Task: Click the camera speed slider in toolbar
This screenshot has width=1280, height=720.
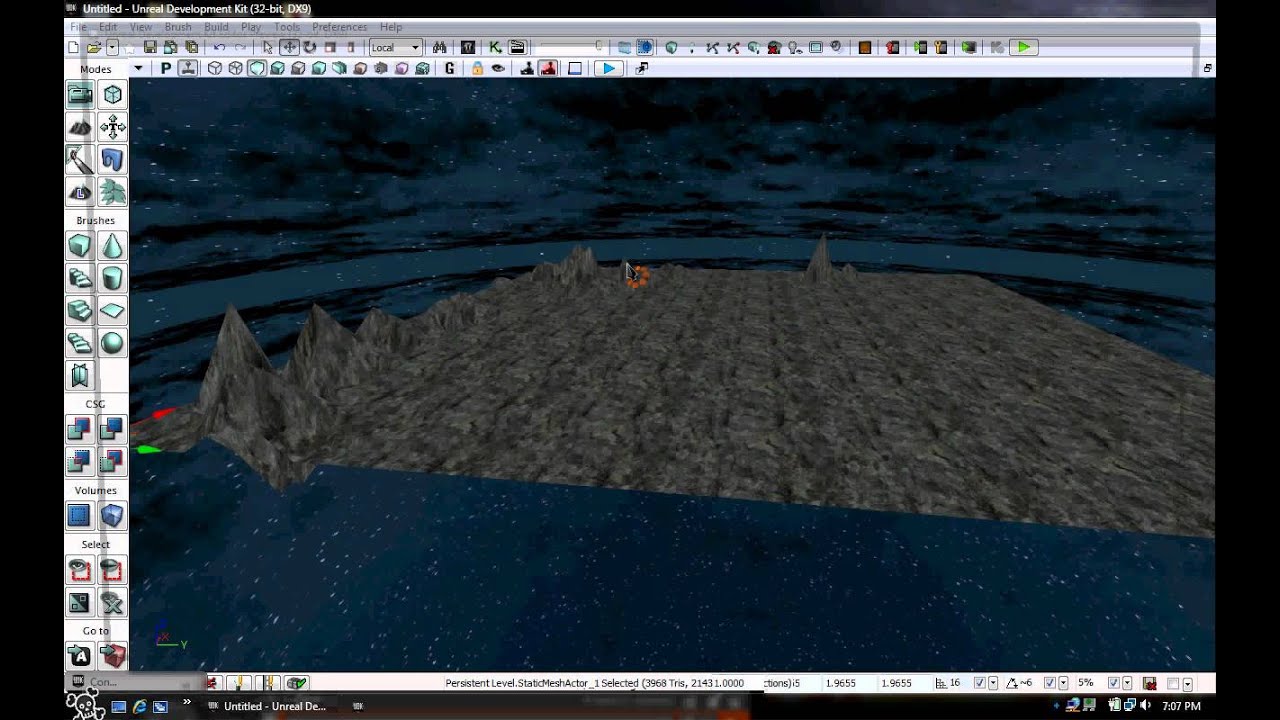Action: [x=570, y=47]
